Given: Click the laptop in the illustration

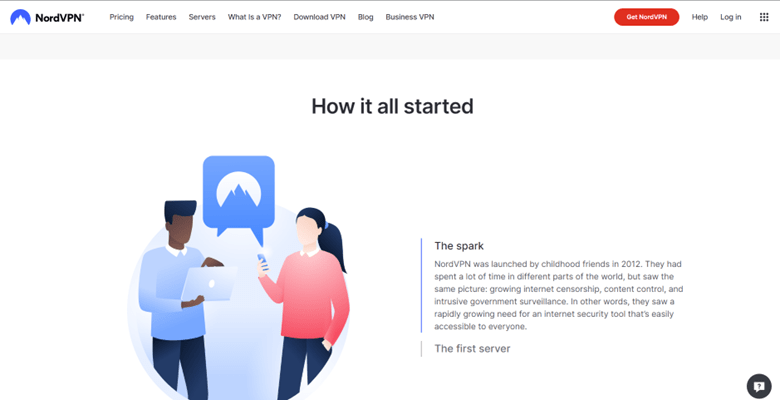Looking at the screenshot, I should (209, 284).
